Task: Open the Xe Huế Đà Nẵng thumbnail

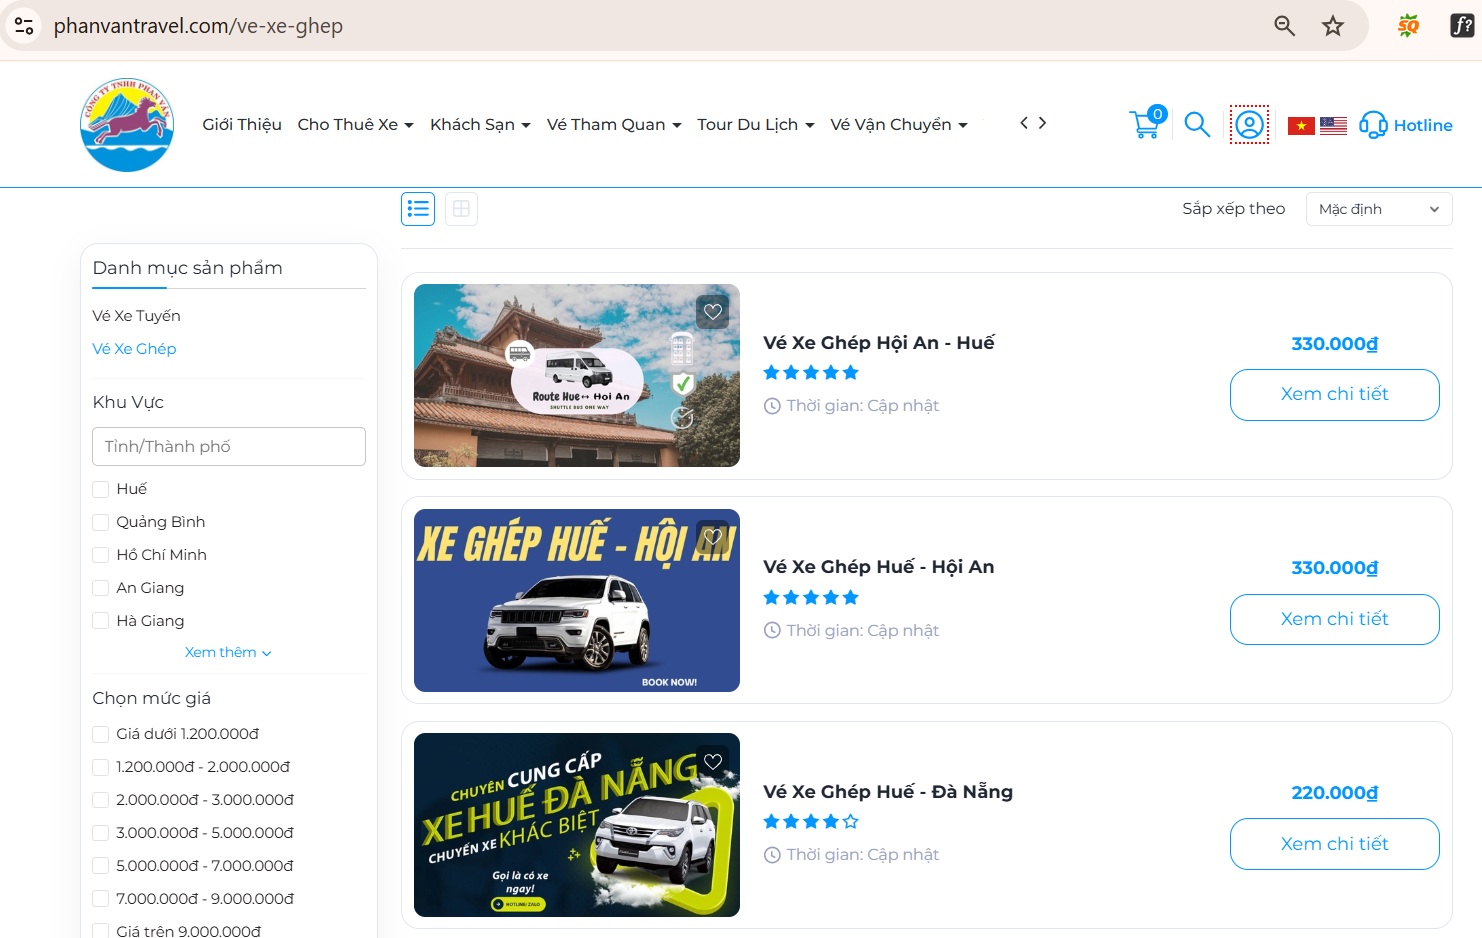Action: point(577,825)
